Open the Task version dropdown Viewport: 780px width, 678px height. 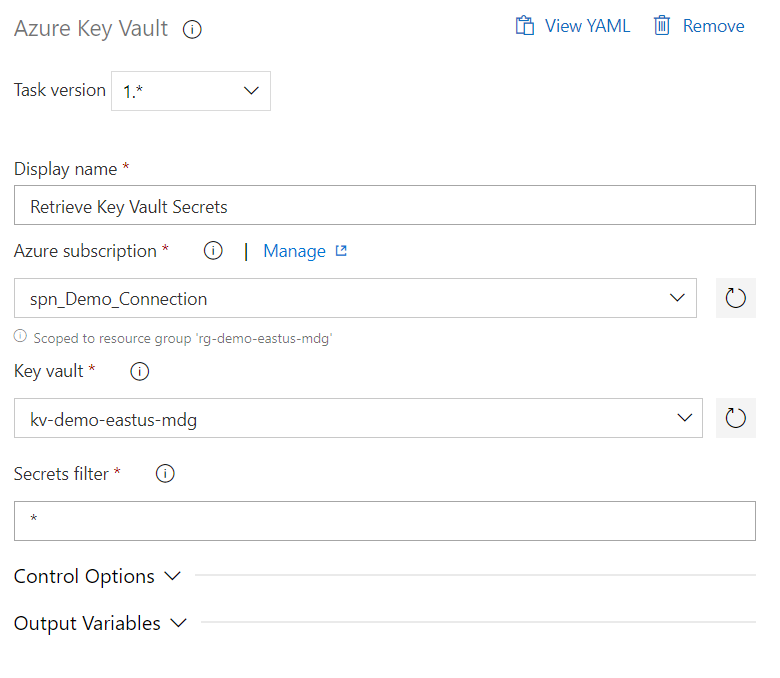click(x=190, y=91)
